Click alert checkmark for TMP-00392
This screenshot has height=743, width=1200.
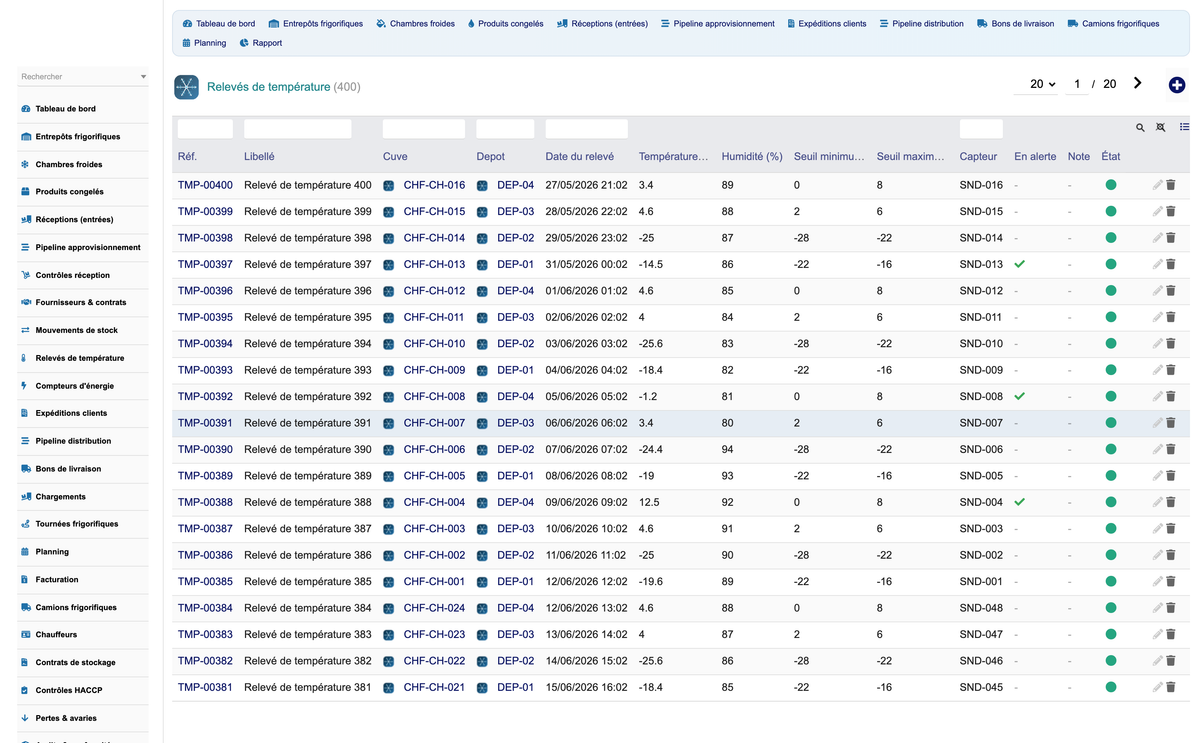point(1020,396)
